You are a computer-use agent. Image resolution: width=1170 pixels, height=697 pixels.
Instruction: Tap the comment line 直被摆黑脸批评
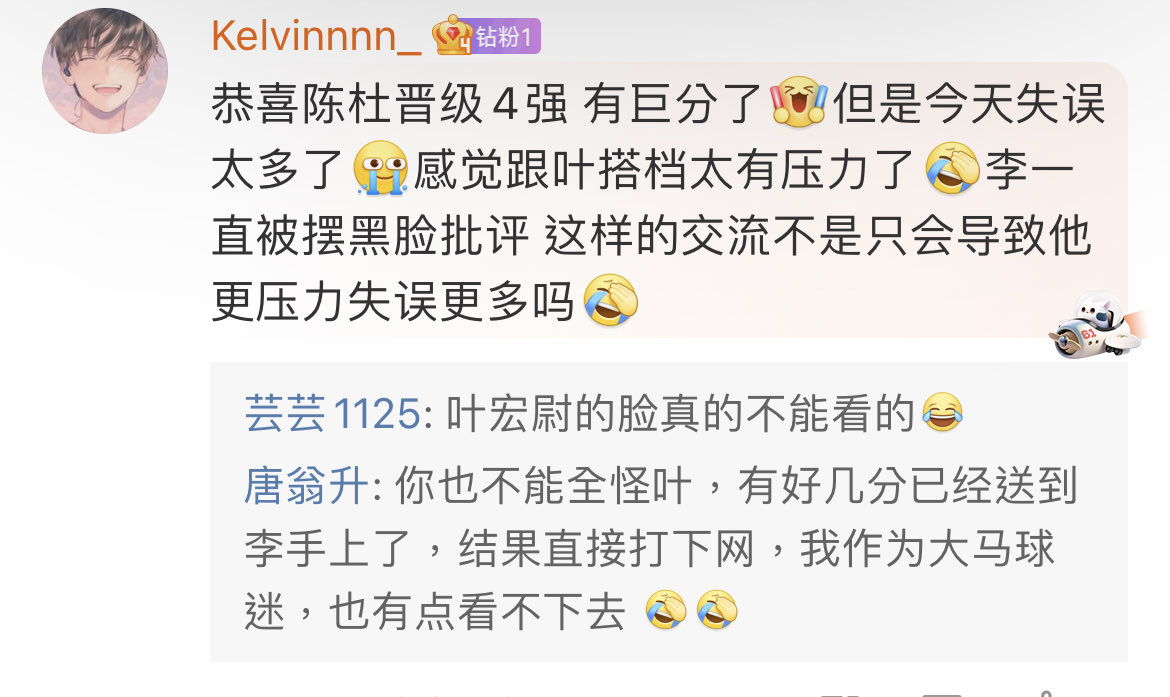point(371,236)
